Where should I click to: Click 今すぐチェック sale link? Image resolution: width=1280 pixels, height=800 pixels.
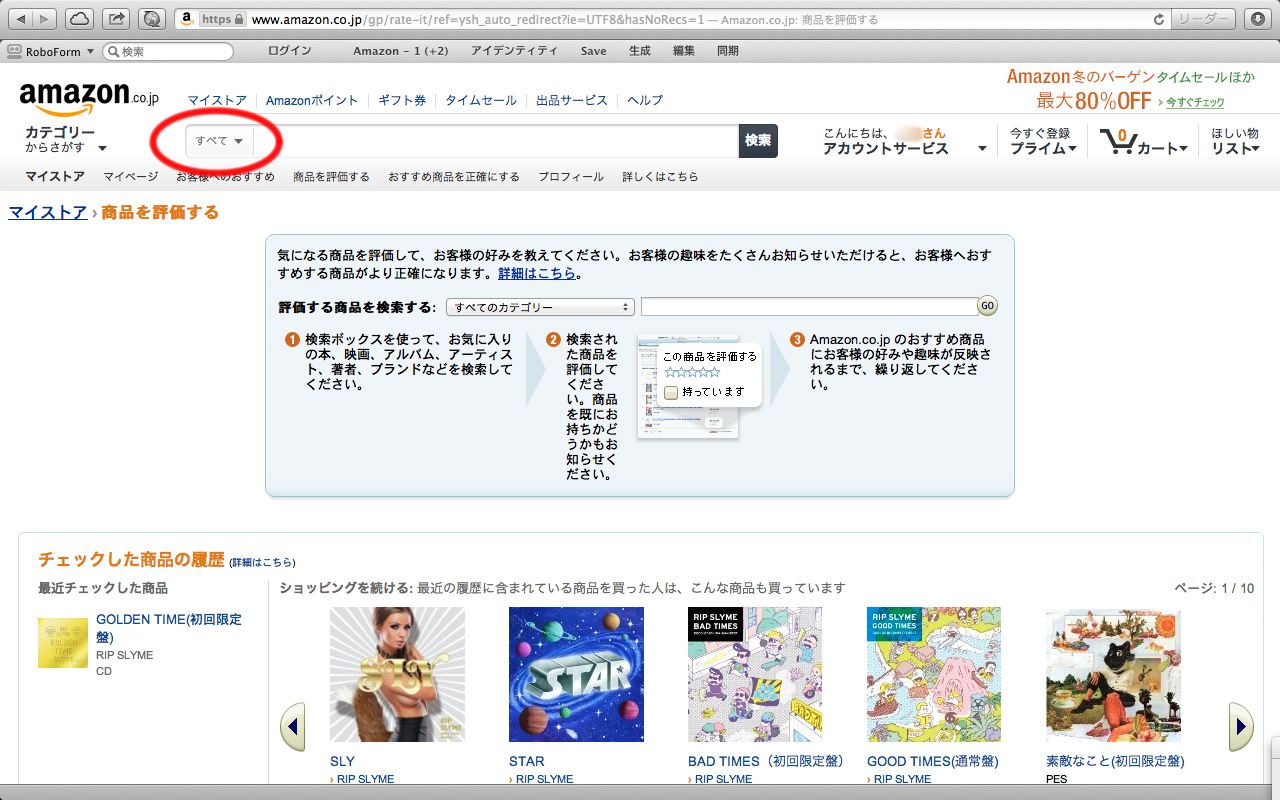pos(1195,102)
